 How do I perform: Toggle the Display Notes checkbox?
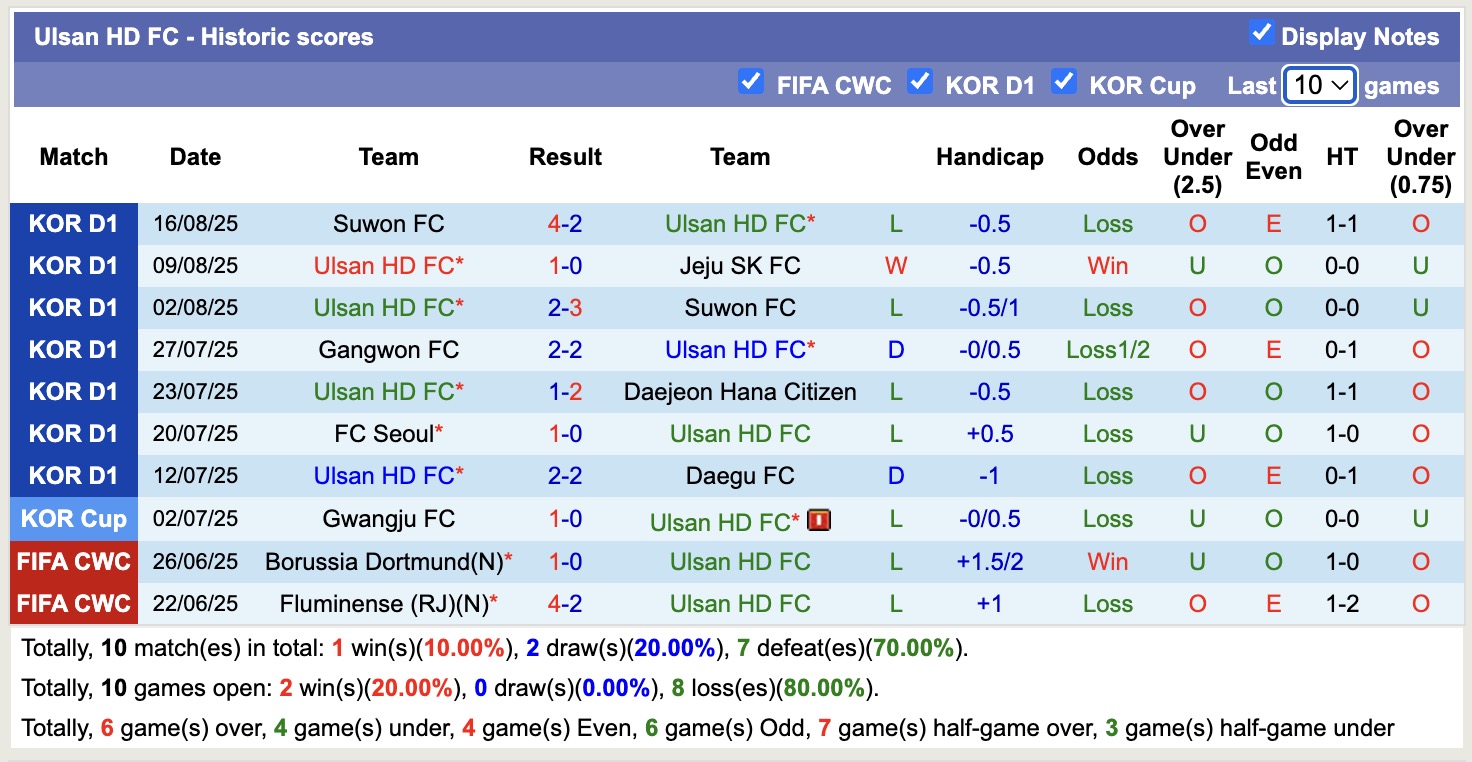click(x=1261, y=33)
